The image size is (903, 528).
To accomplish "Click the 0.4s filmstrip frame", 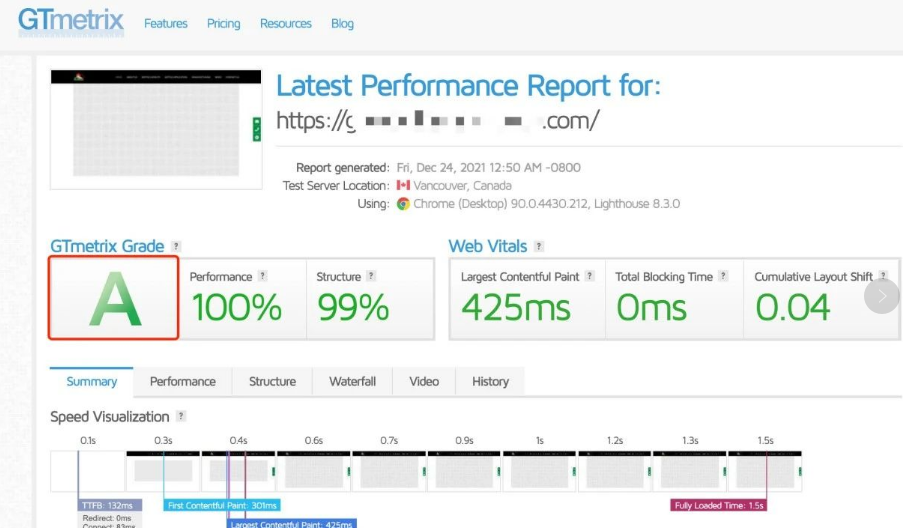I will (238, 471).
